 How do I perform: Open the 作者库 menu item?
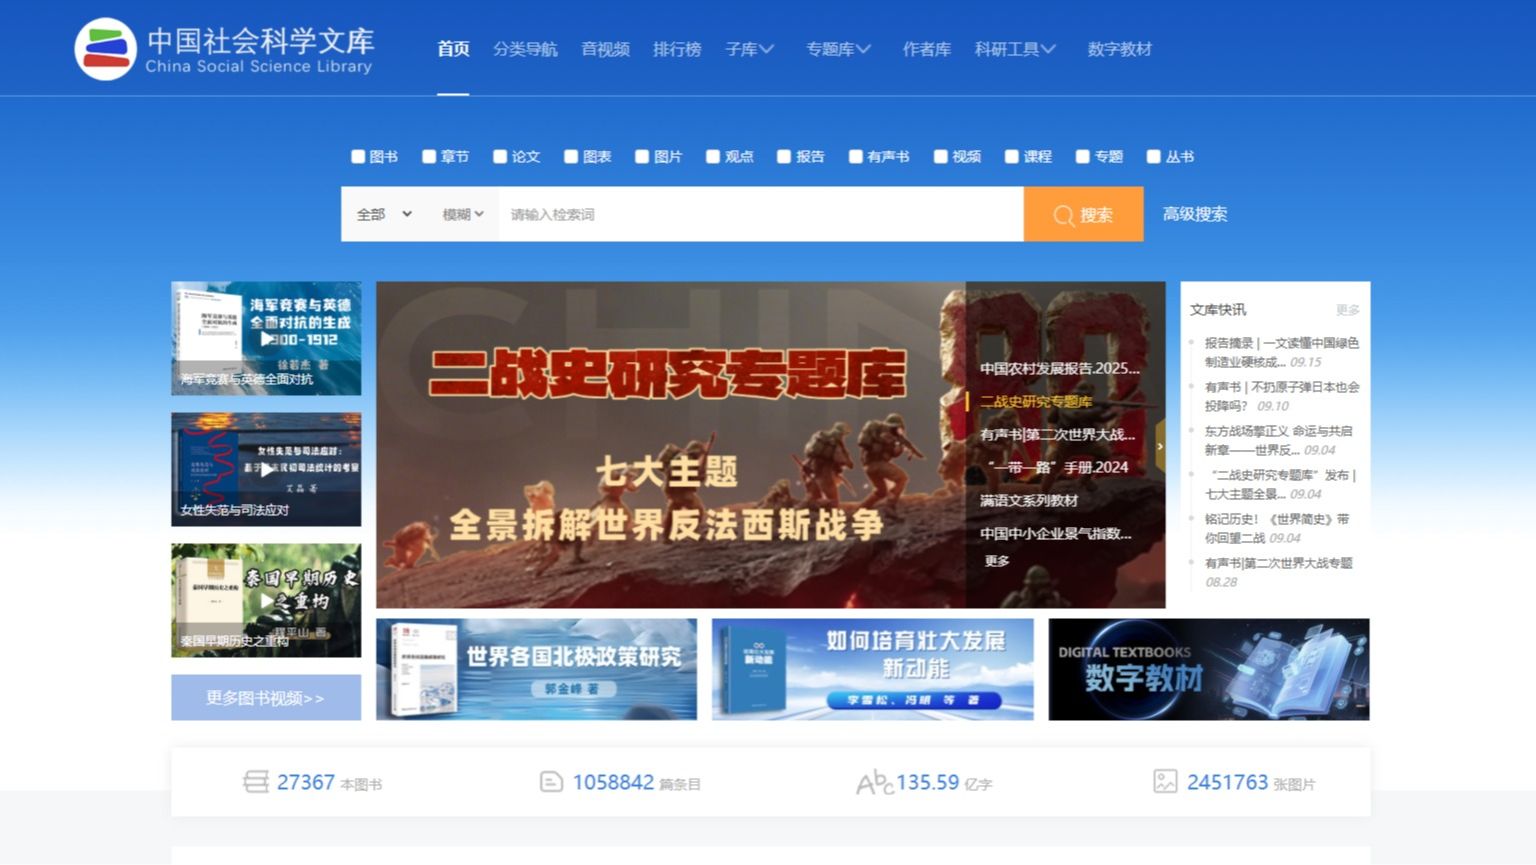click(926, 49)
